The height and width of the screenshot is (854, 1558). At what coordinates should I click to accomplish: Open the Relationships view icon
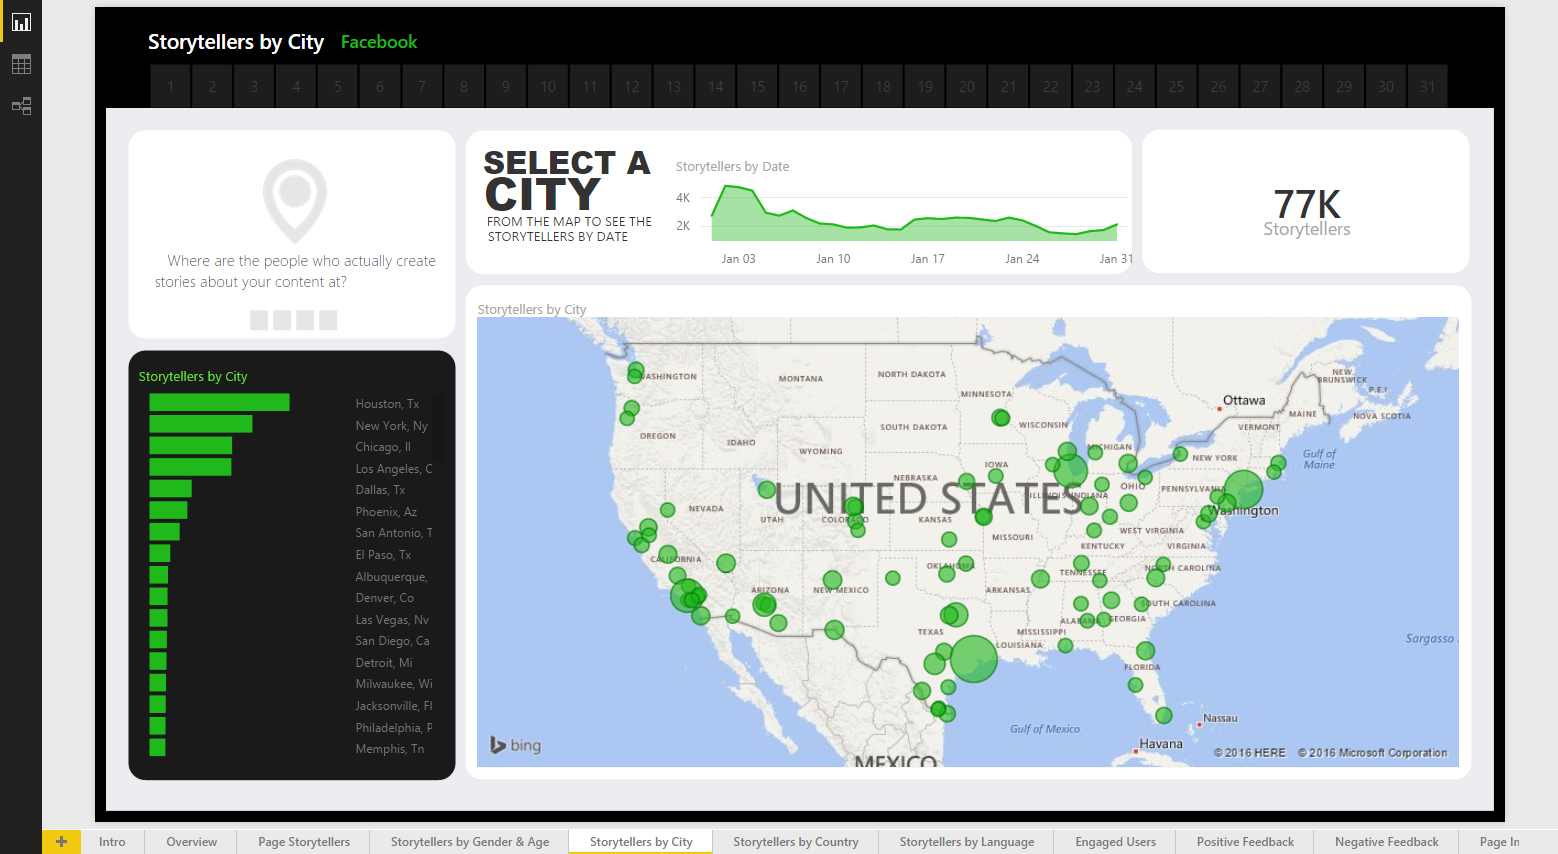coord(21,106)
